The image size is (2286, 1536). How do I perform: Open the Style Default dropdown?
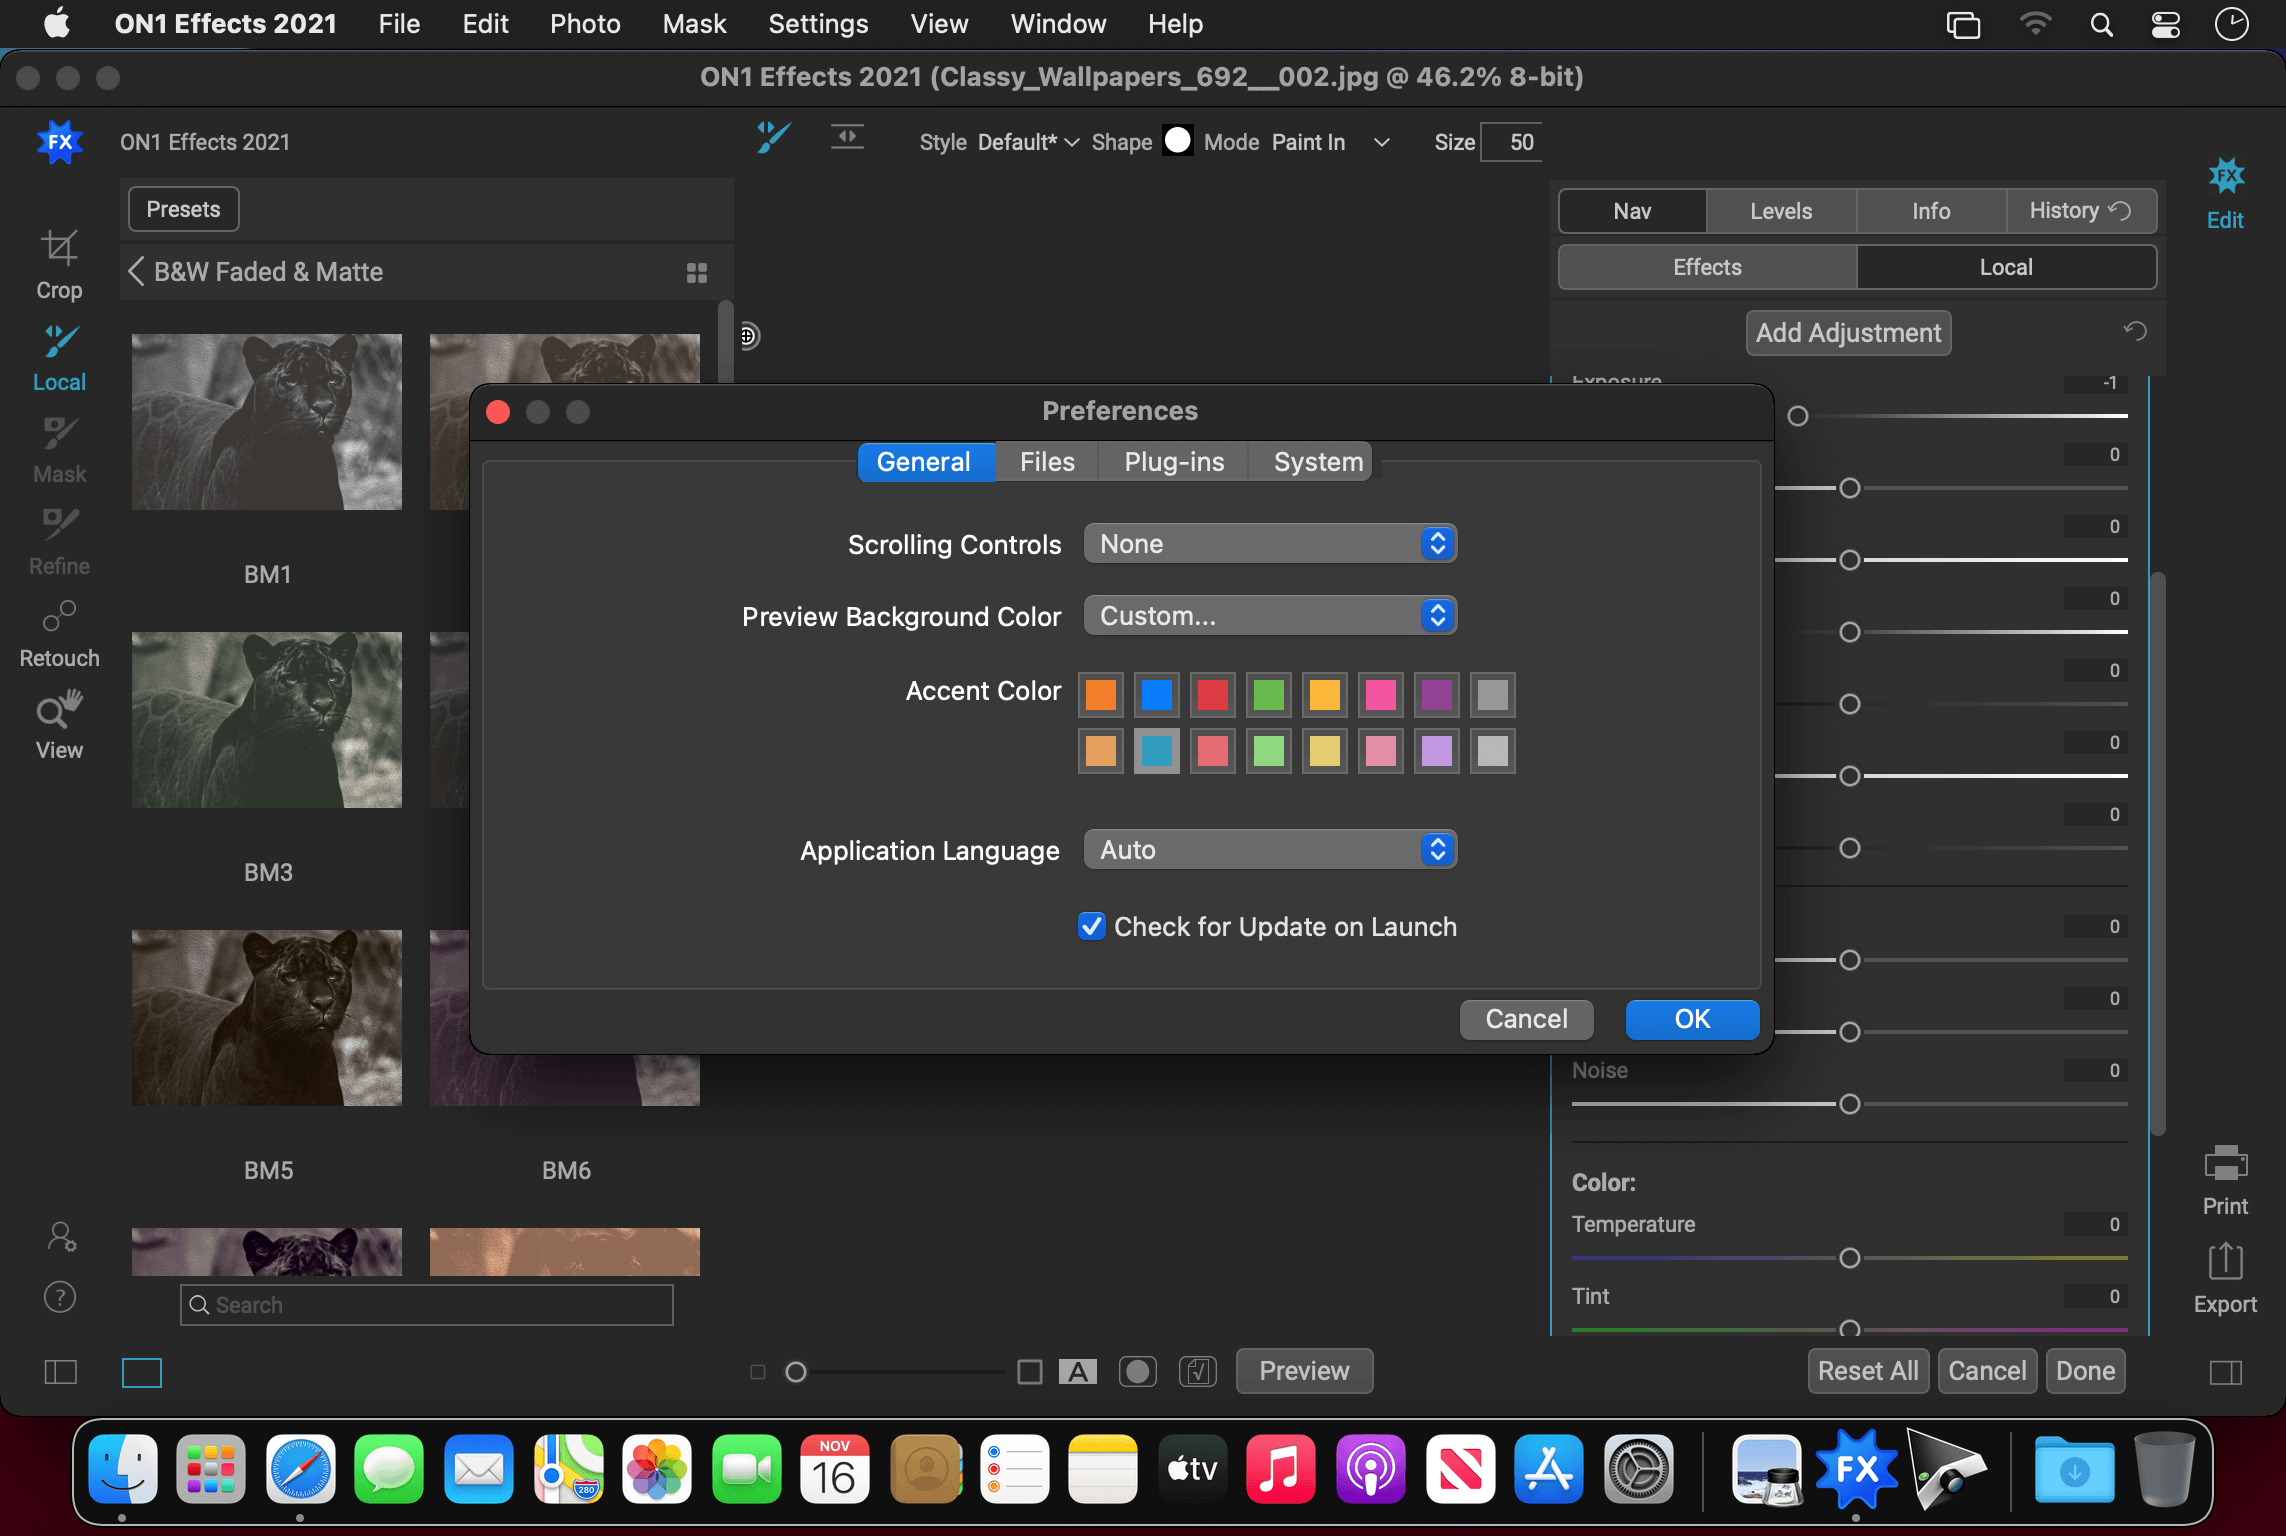point(1028,142)
